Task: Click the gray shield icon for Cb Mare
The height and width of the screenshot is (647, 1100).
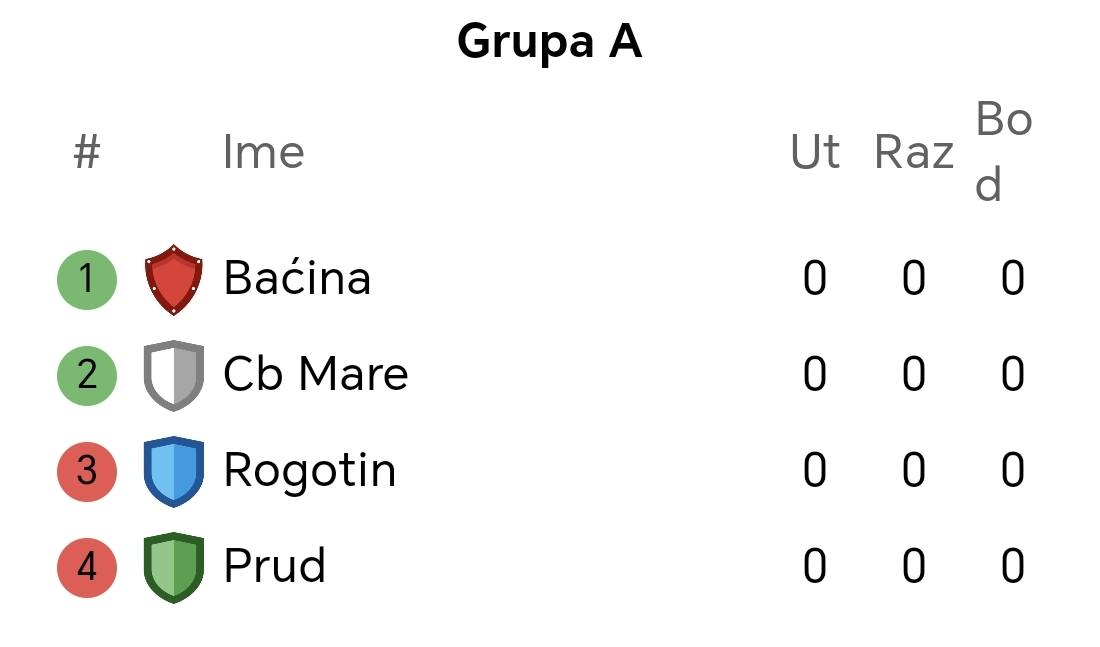Action: tap(173, 375)
